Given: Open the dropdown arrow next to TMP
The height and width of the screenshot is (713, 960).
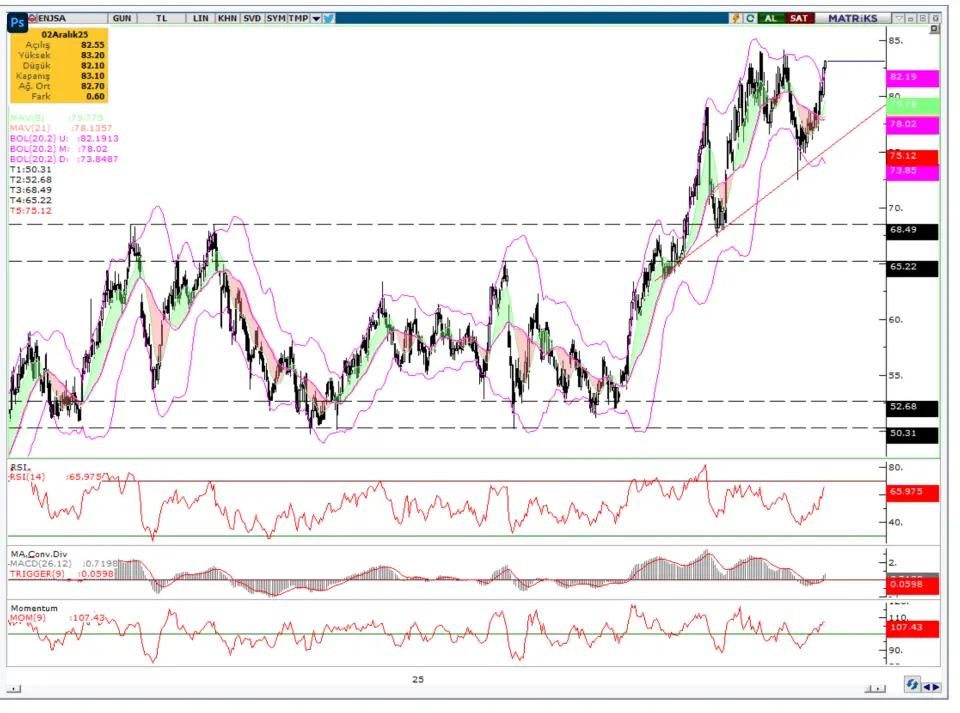Looking at the screenshot, I should point(316,18).
